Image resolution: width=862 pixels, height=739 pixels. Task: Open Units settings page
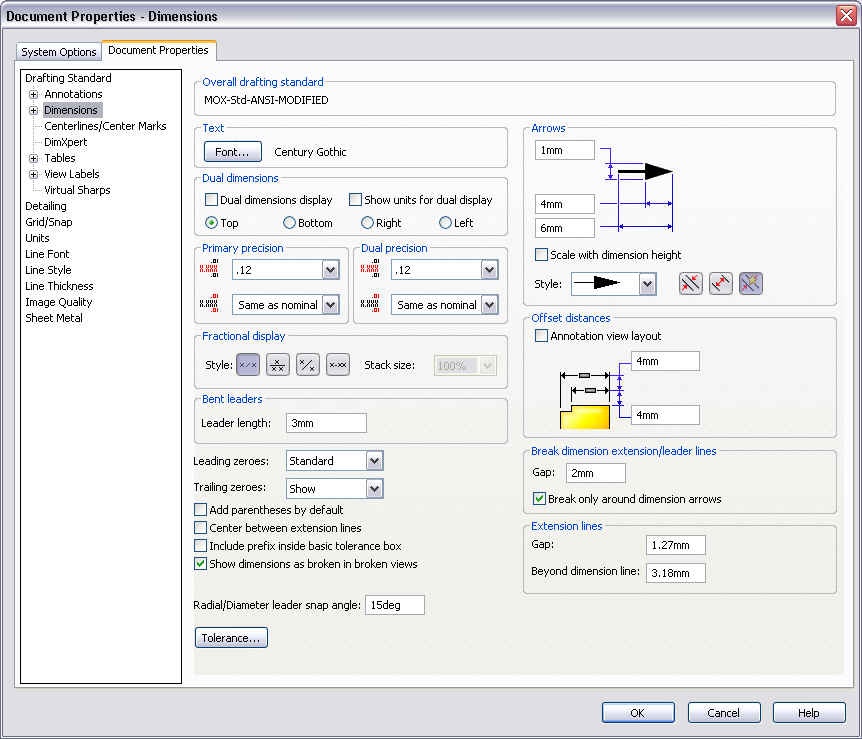point(37,238)
